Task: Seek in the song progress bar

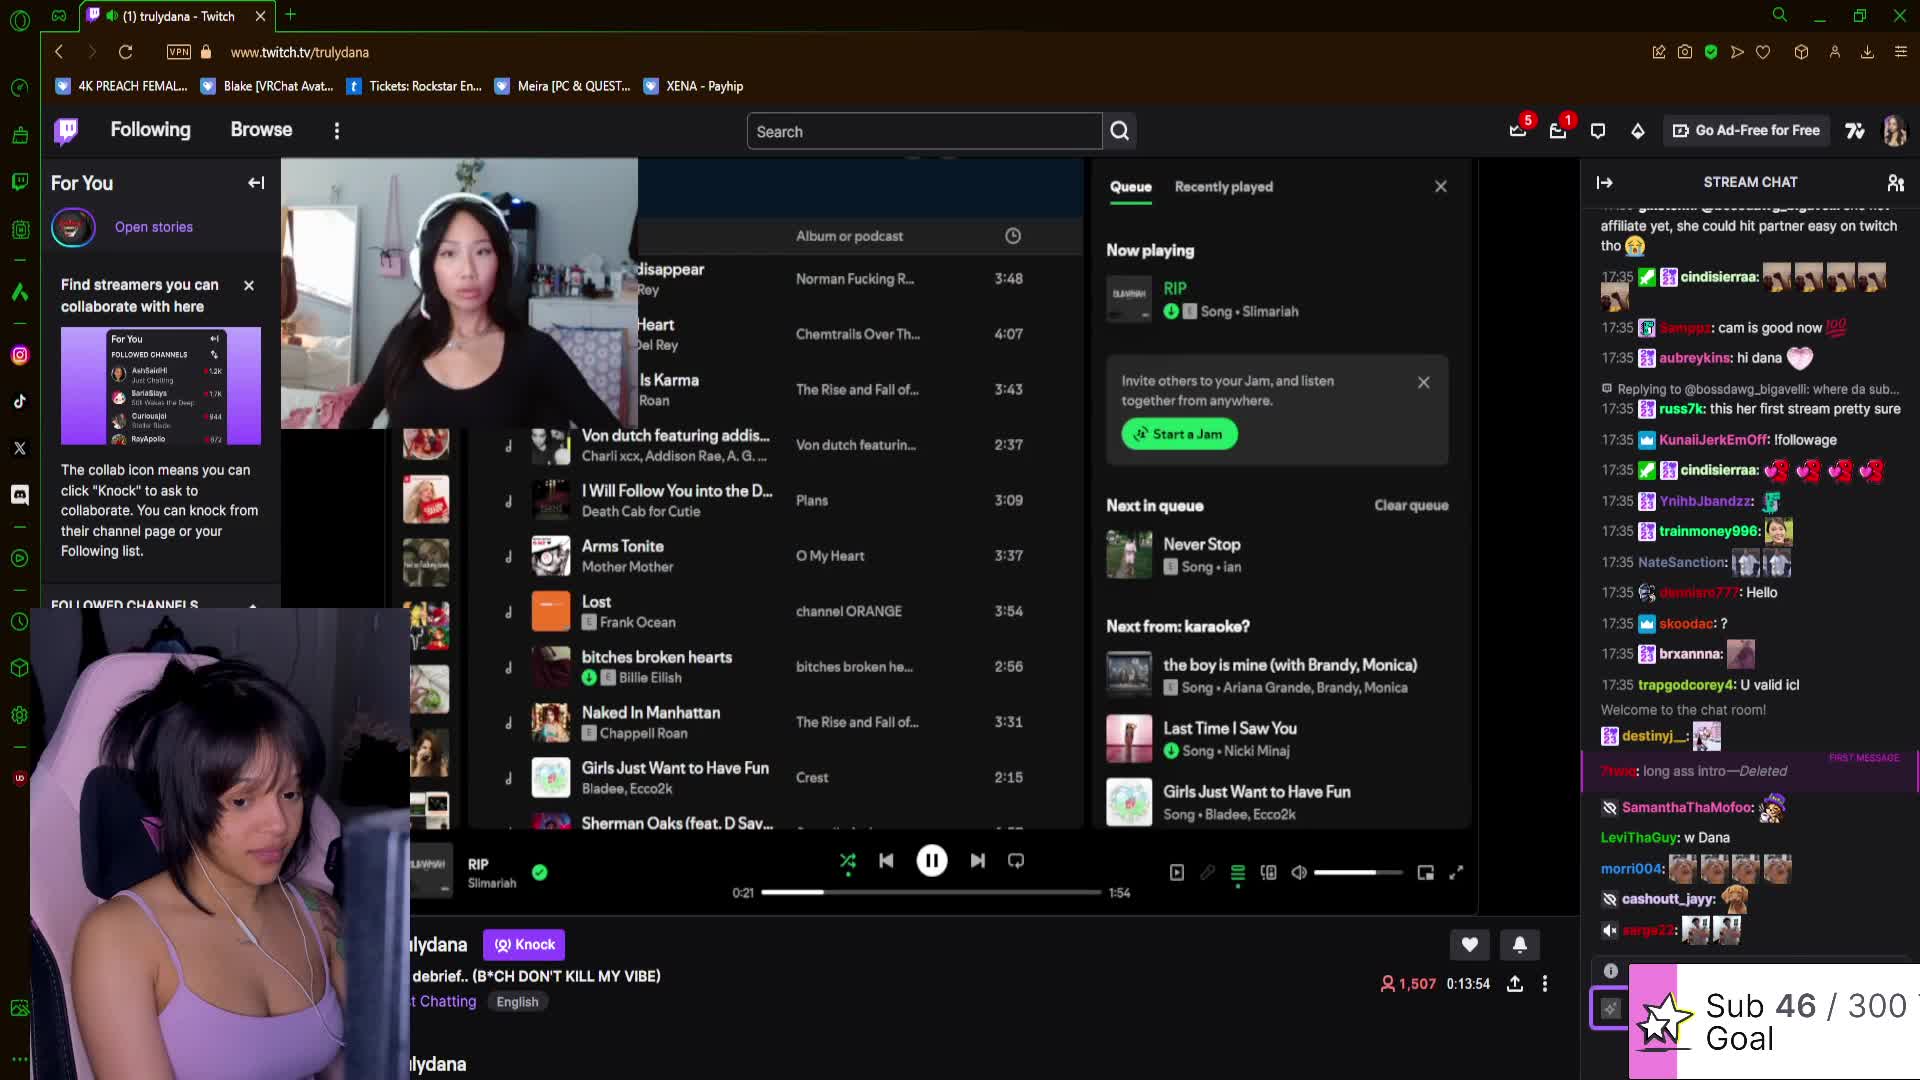Action: (931, 892)
